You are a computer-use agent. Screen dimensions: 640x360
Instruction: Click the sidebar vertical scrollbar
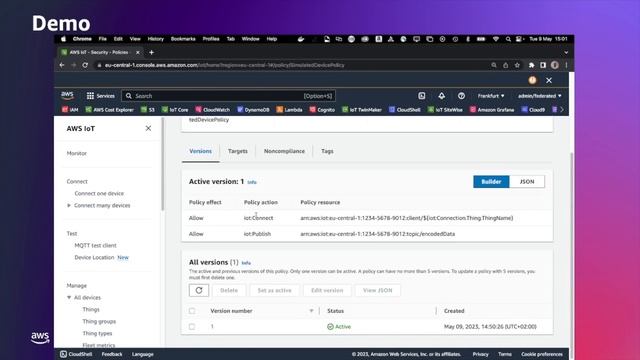click(162, 164)
